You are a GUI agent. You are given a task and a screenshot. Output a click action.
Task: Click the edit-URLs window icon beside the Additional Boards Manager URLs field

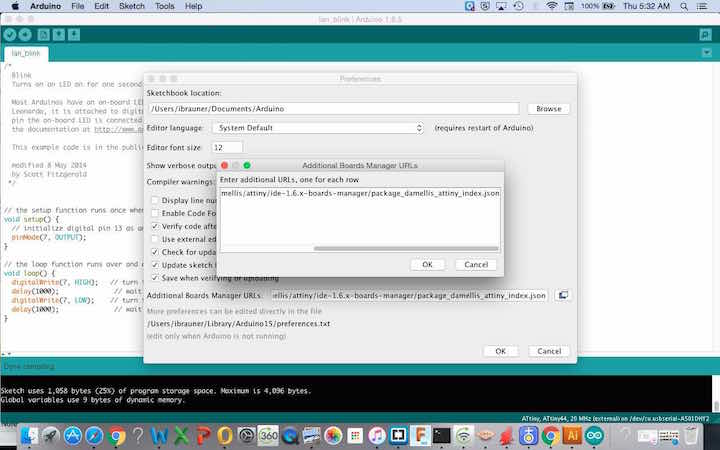tap(562, 295)
